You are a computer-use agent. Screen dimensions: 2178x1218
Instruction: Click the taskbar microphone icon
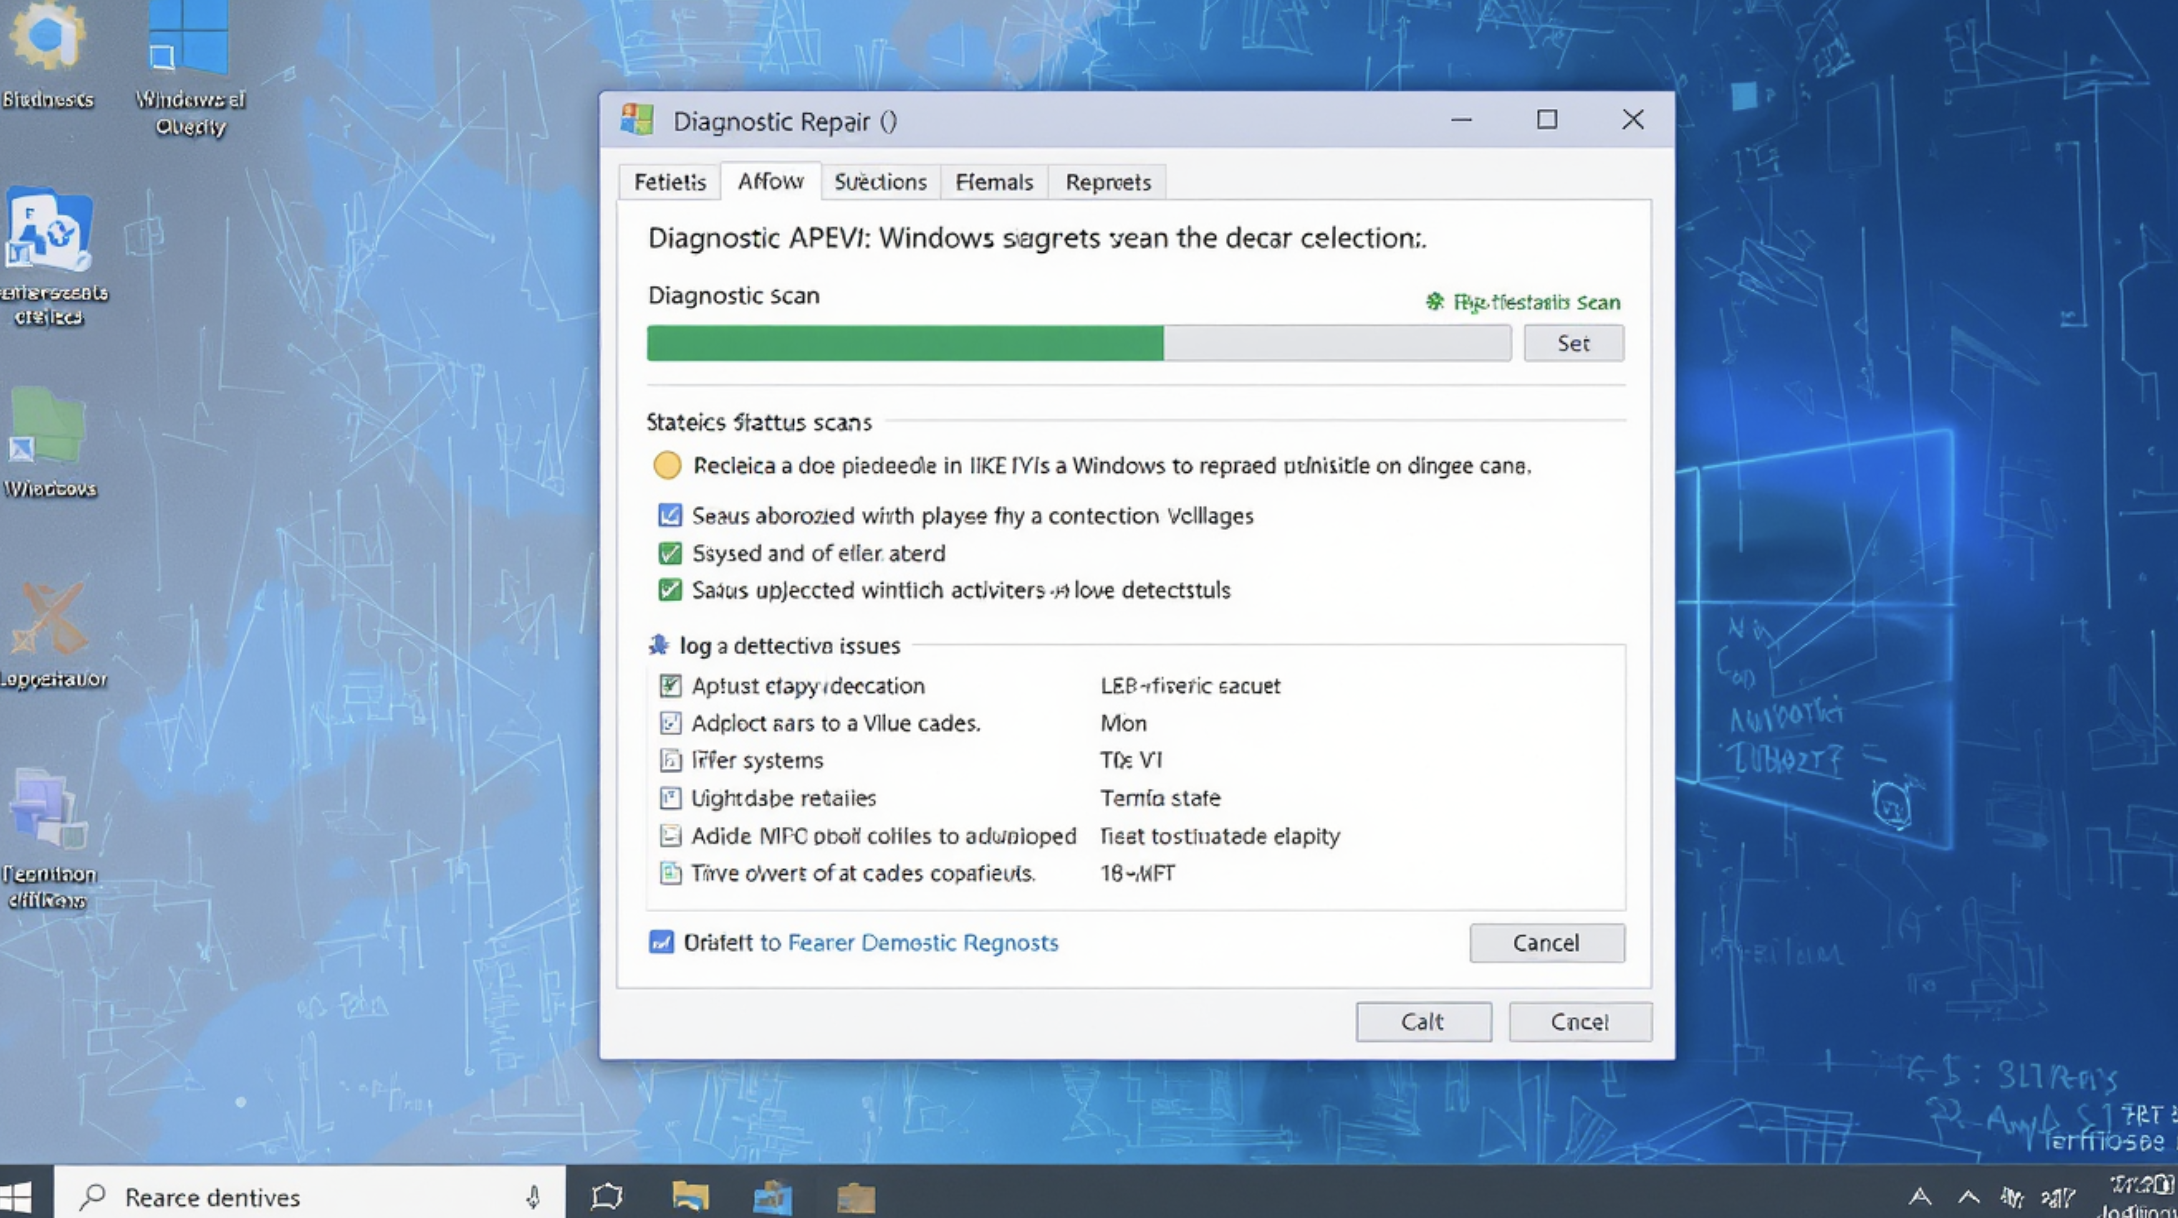pyautogui.click(x=533, y=1196)
